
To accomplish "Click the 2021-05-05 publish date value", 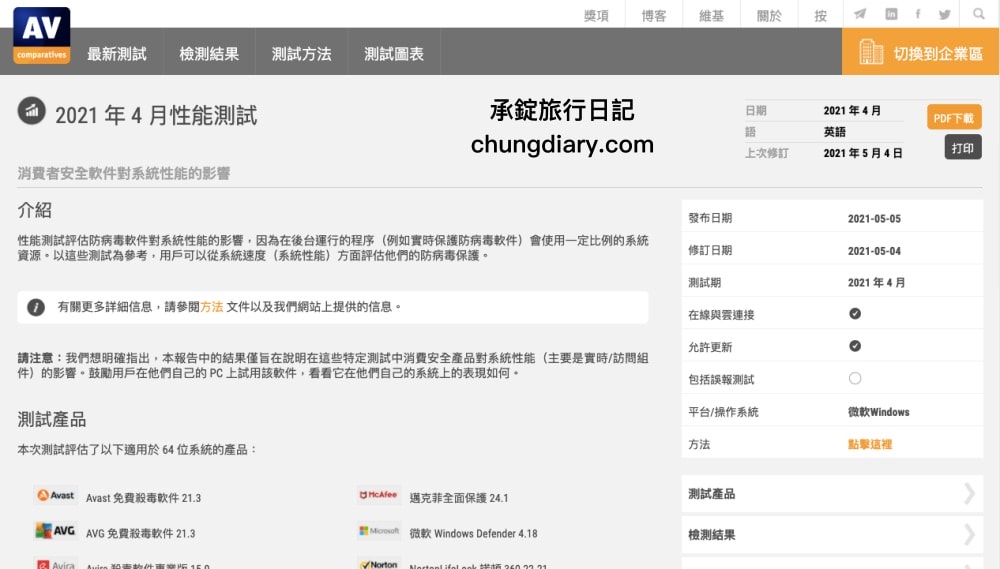I will tap(874, 219).
